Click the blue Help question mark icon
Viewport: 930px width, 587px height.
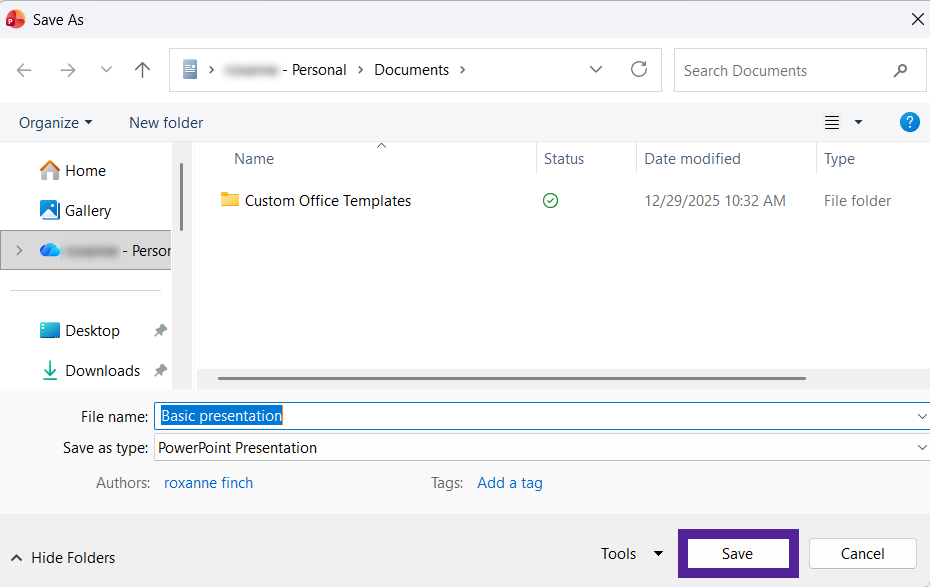(909, 122)
